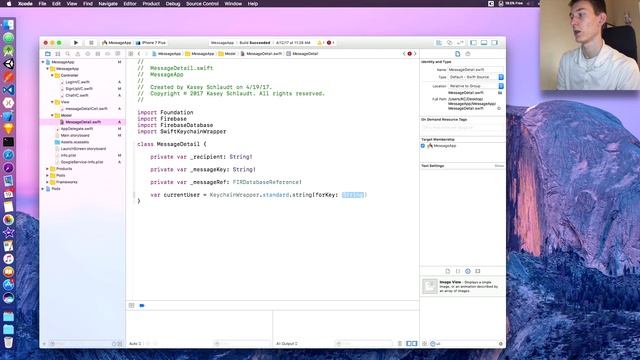The height and width of the screenshot is (360, 640).
Task: Jump to next issue arrow in jump bar
Action: pos(415,54)
